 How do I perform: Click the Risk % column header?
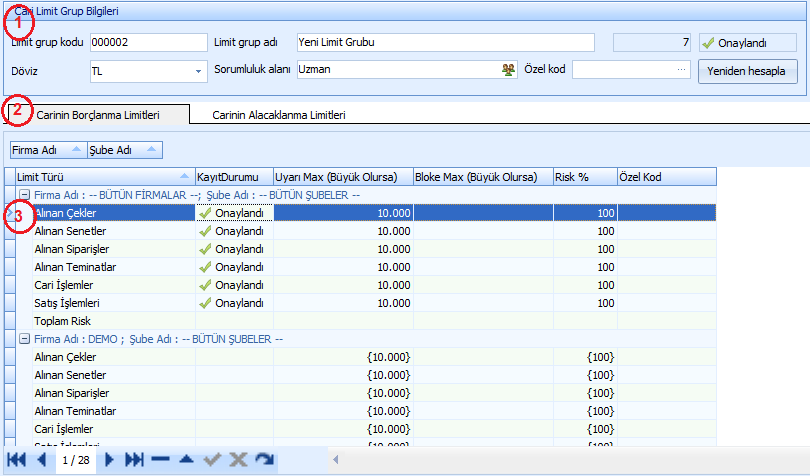point(585,177)
